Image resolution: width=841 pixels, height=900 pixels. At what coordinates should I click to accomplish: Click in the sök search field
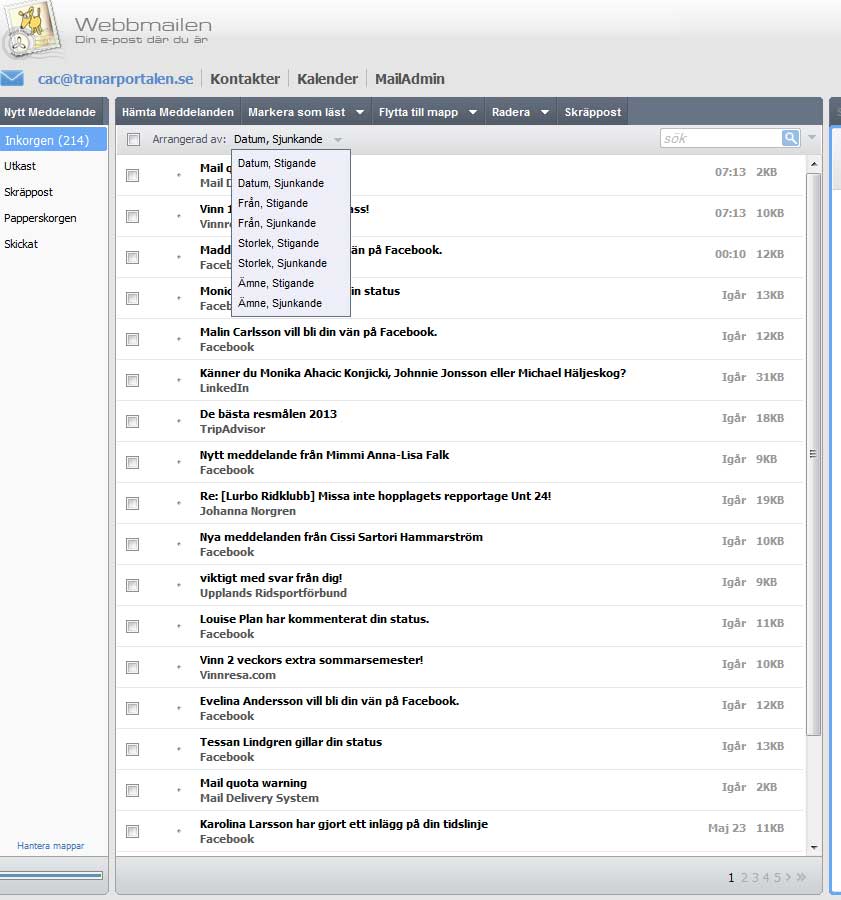(720, 138)
